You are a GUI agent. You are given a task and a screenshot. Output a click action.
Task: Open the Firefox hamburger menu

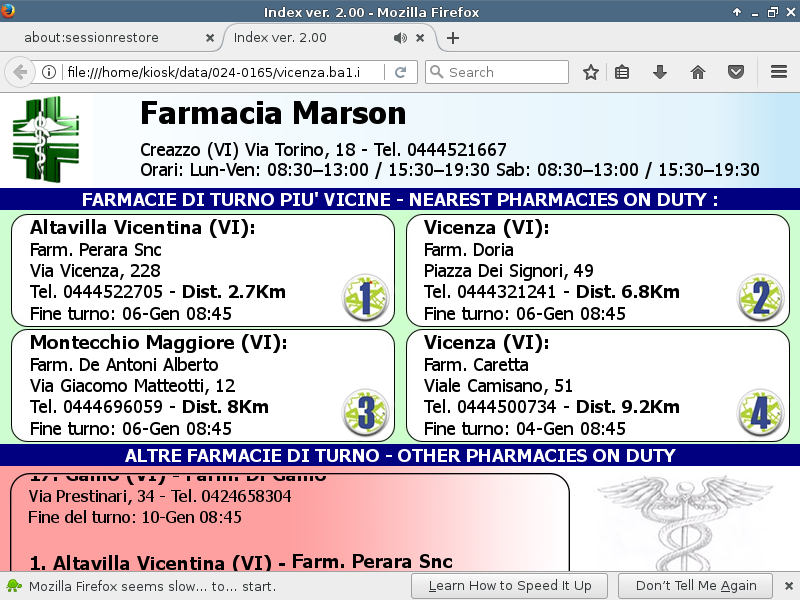point(779,72)
